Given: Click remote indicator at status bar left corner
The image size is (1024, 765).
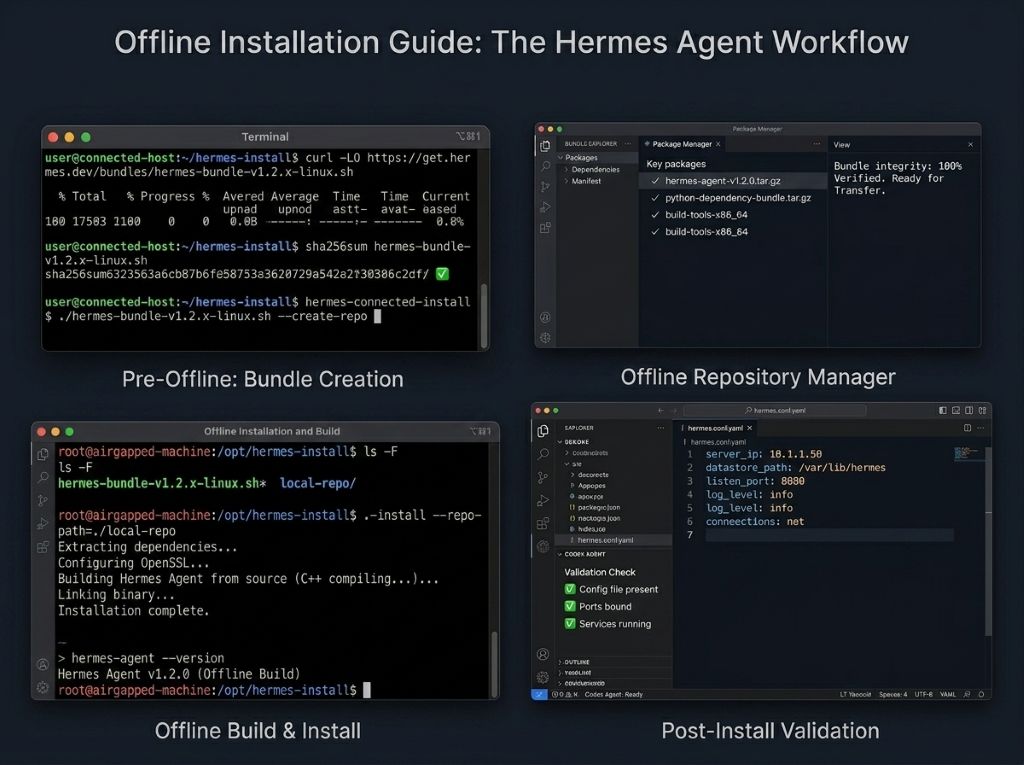Looking at the screenshot, I should pyautogui.click(x=539, y=694).
